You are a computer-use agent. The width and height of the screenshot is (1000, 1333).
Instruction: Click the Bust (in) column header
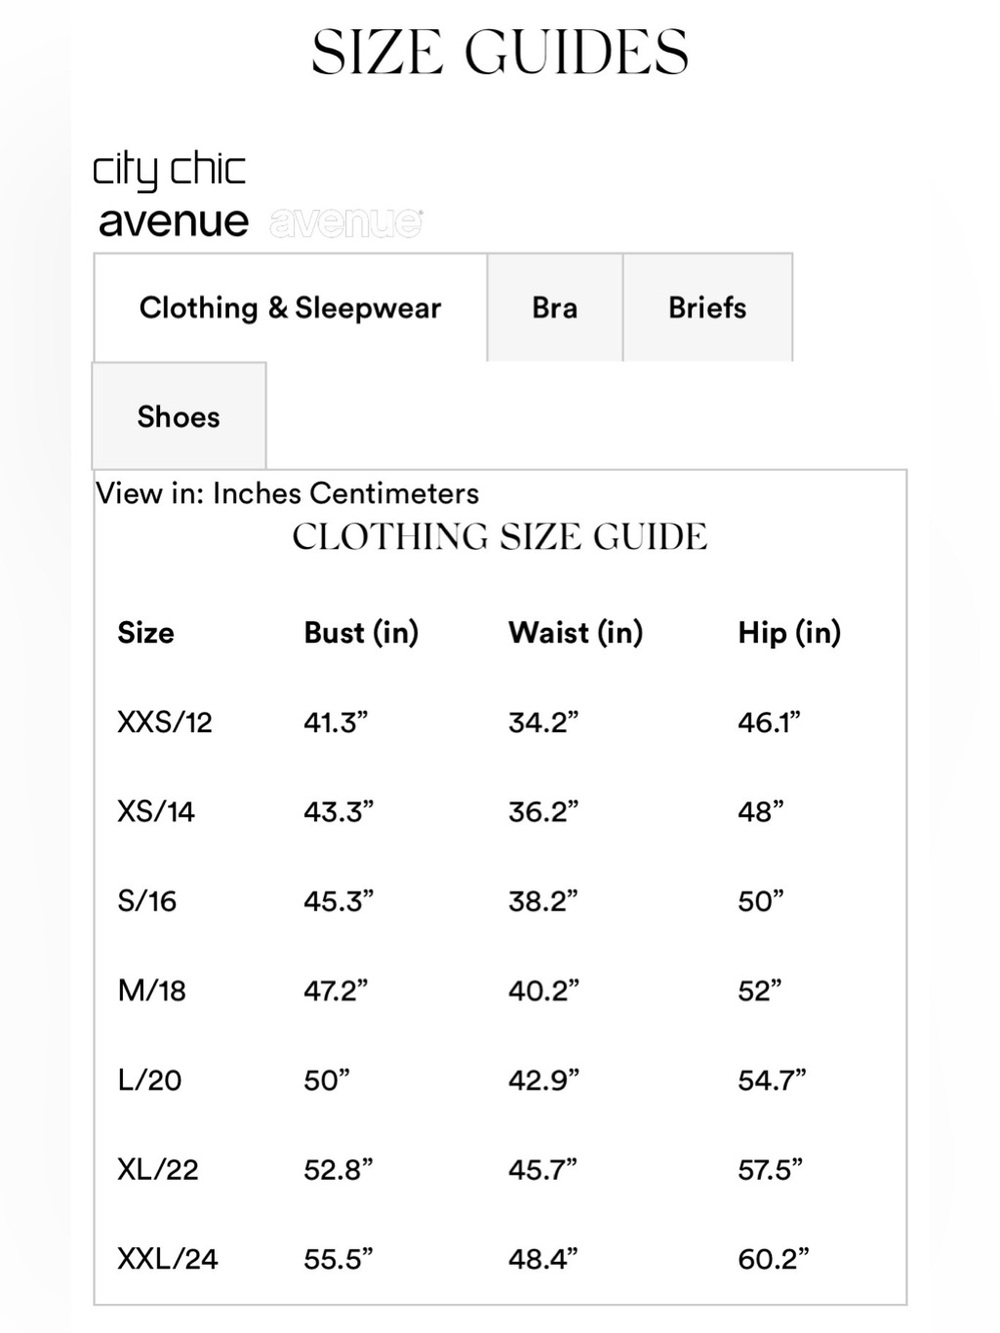pyautogui.click(x=361, y=633)
